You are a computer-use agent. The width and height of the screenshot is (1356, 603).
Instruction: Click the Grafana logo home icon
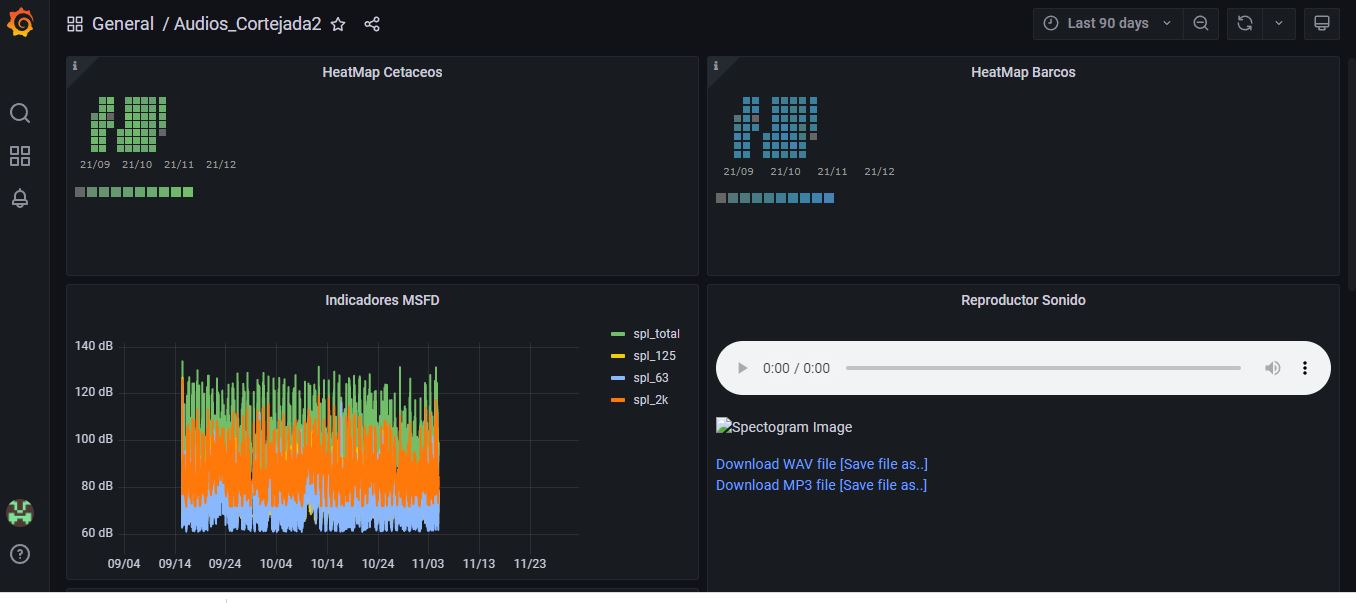(x=20, y=22)
